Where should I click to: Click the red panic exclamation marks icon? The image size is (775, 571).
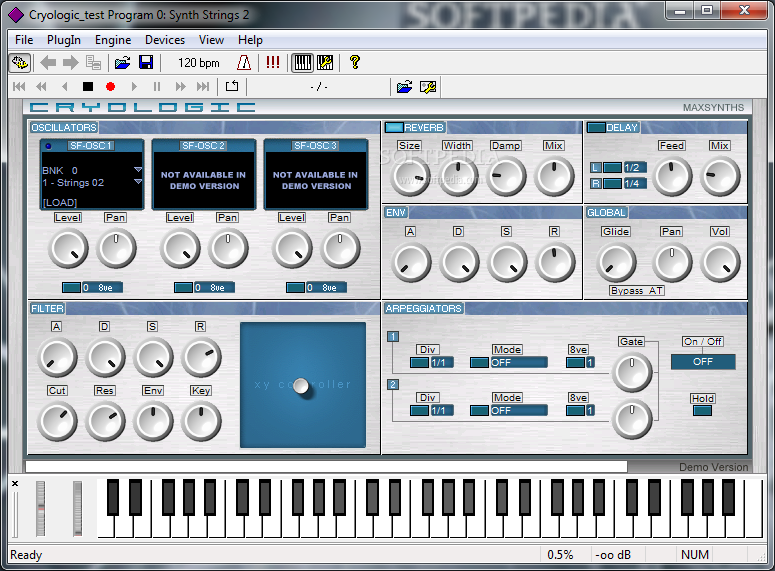pyautogui.click(x=272, y=62)
